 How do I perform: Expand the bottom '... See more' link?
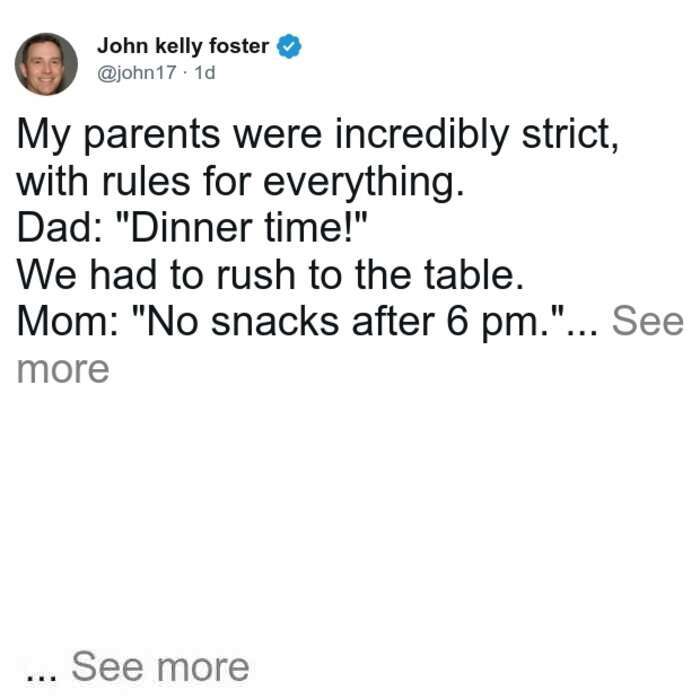(137, 667)
